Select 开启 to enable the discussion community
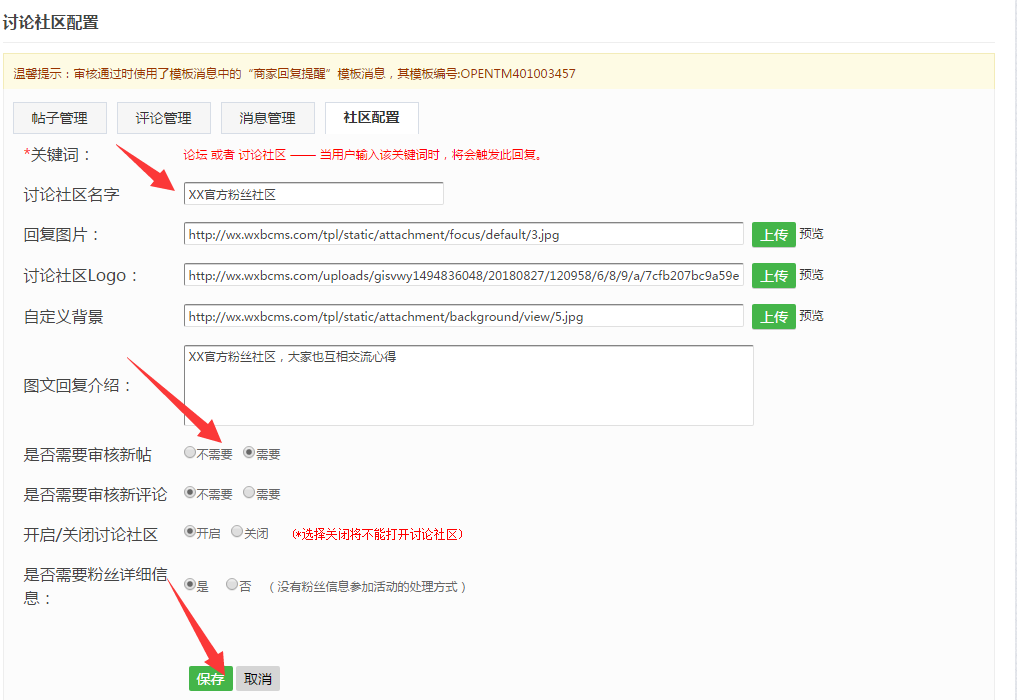The height and width of the screenshot is (700, 1017). pos(188,532)
